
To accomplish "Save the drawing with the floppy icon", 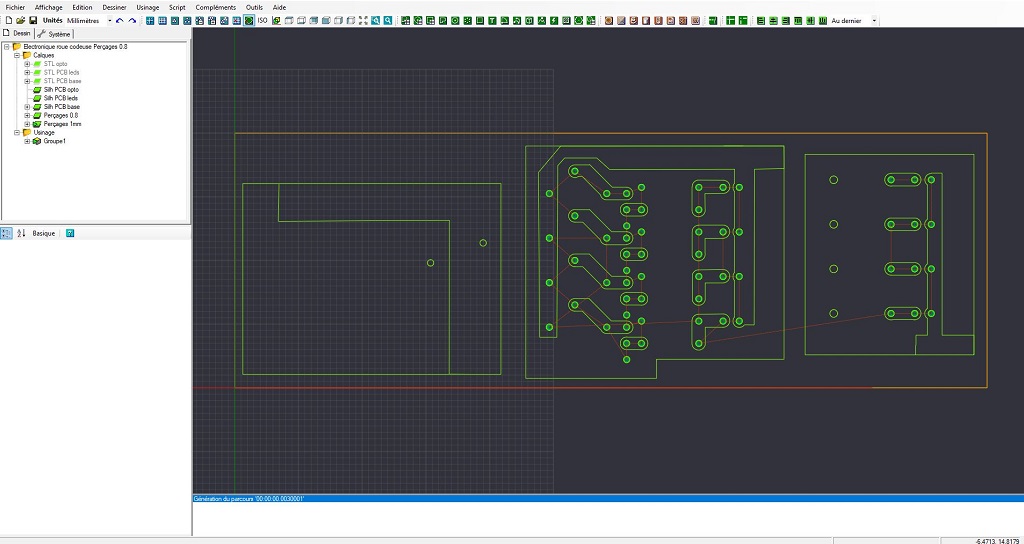I will pyautogui.click(x=33, y=20).
